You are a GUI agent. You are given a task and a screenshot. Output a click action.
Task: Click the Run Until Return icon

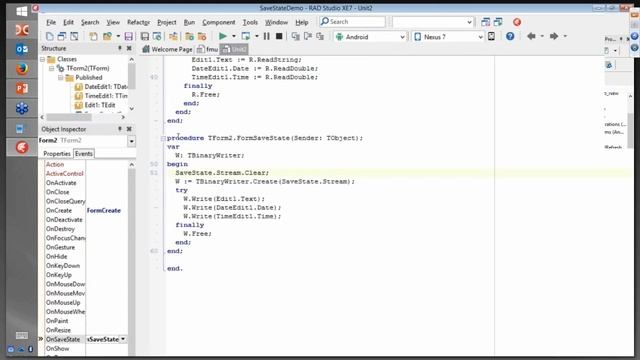(x=320, y=36)
